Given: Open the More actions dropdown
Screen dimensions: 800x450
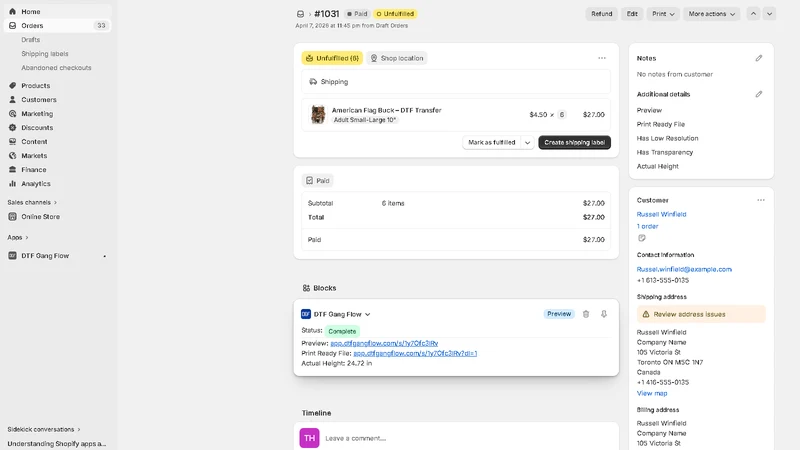Looking at the screenshot, I should point(711,14).
